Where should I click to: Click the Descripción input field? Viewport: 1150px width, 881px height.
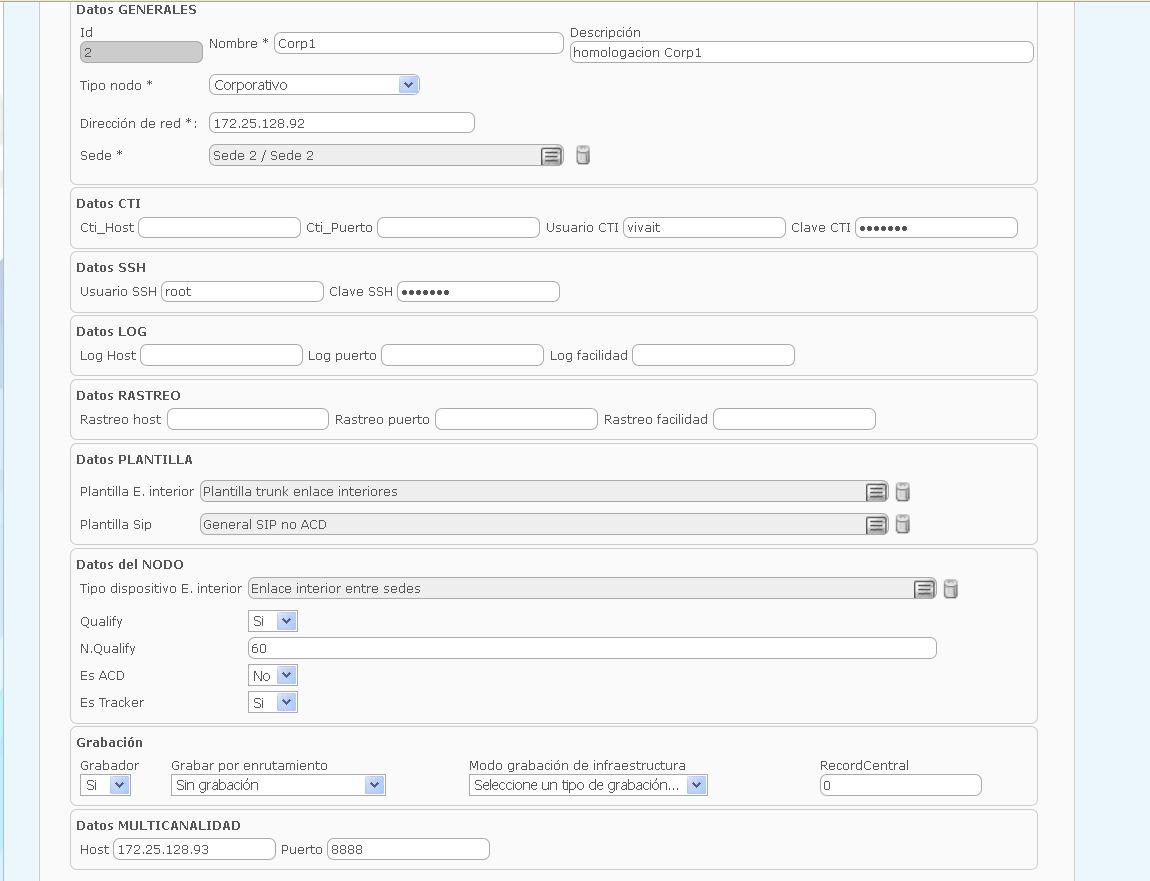click(x=802, y=52)
